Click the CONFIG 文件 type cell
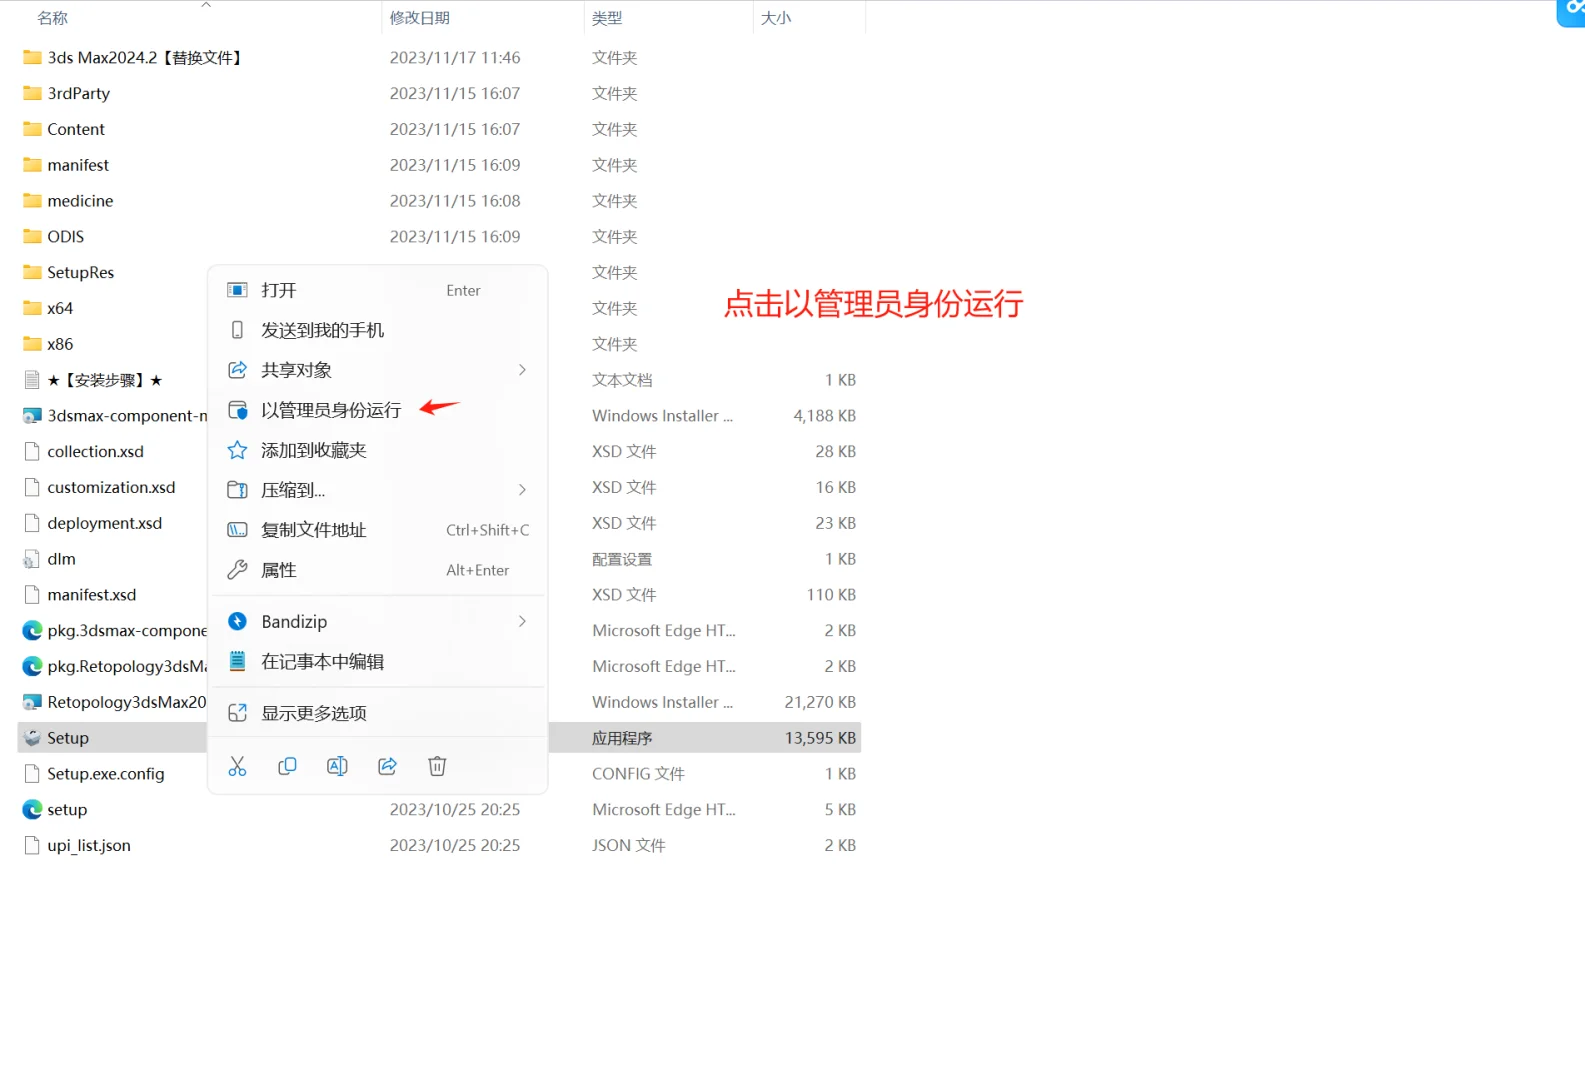This screenshot has height=1080, width=1585. click(638, 773)
